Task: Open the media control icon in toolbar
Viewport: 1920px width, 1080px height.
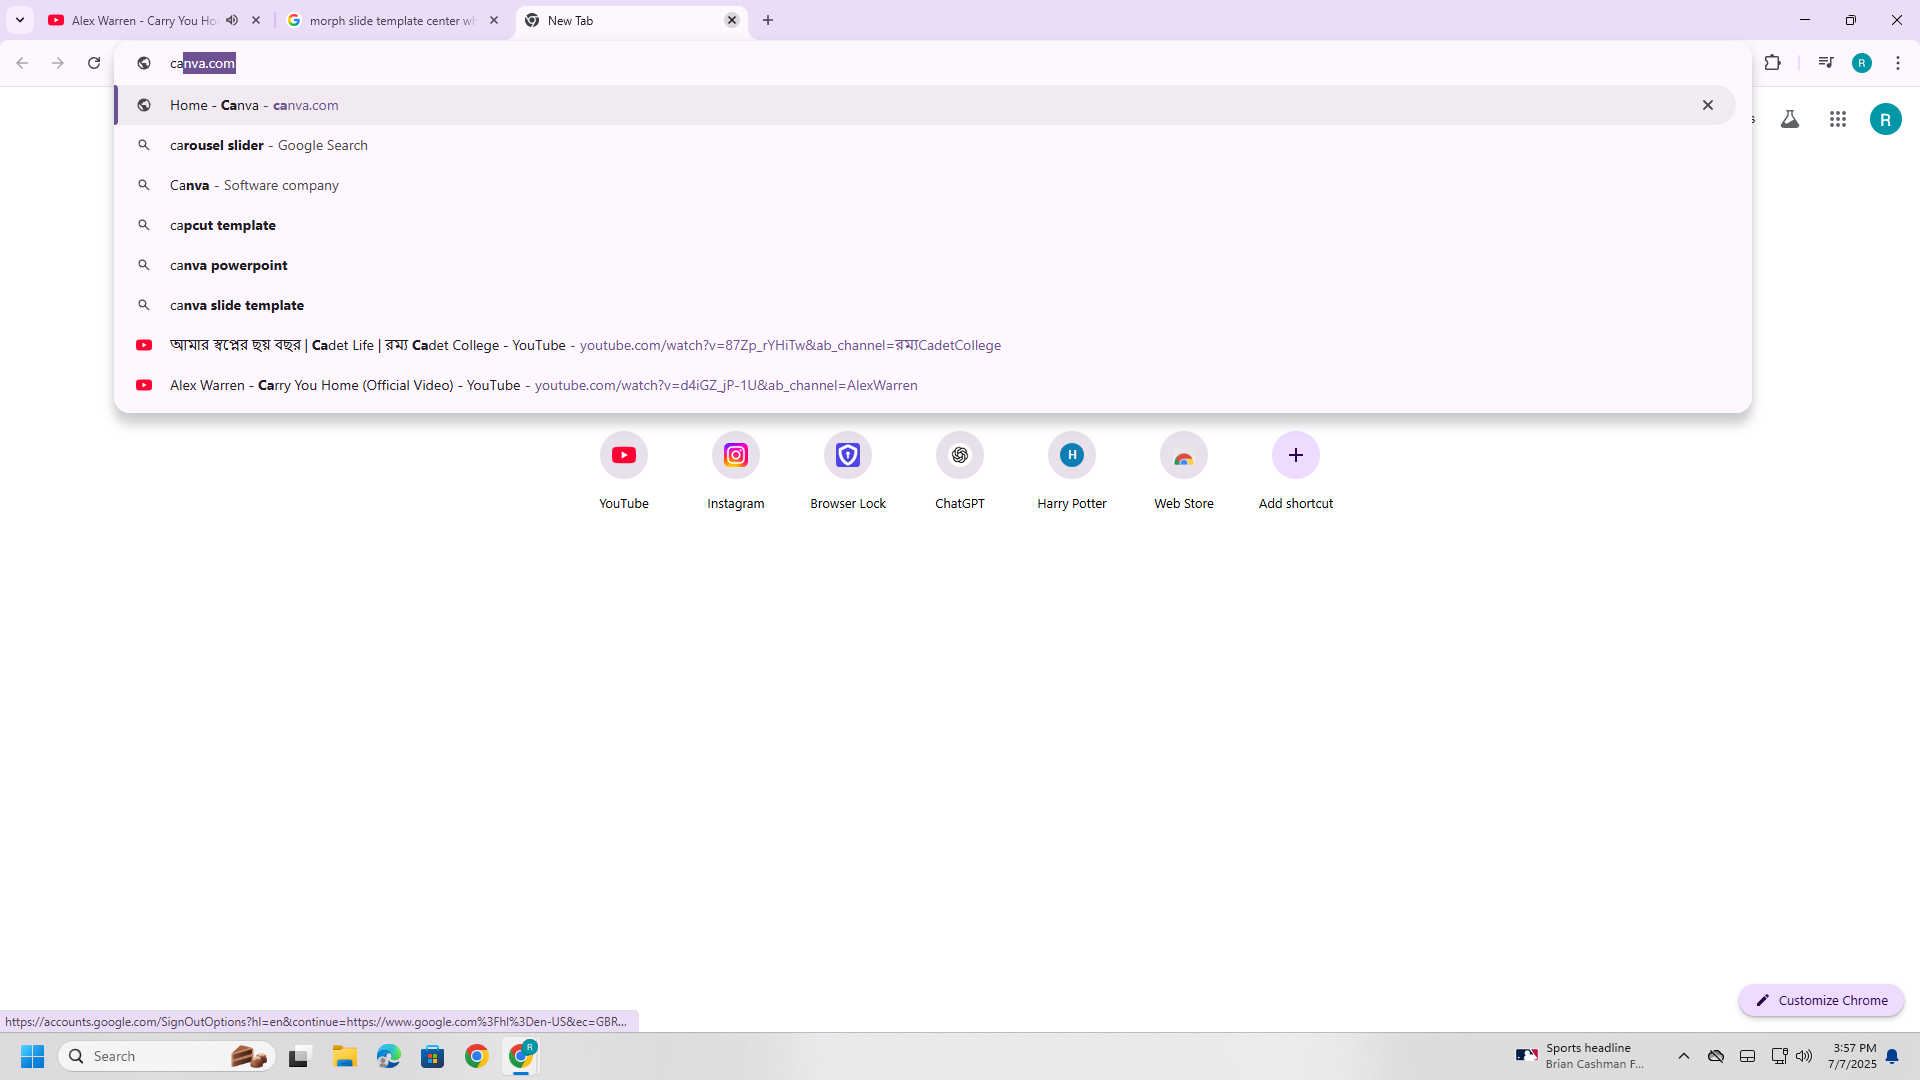Action: (1826, 63)
